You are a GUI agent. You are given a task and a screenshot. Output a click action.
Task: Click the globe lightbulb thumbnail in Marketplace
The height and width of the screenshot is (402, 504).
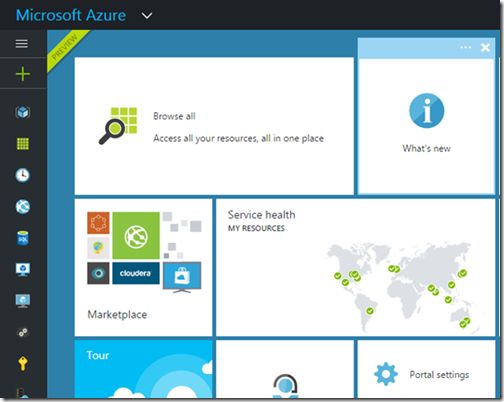(98, 248)
